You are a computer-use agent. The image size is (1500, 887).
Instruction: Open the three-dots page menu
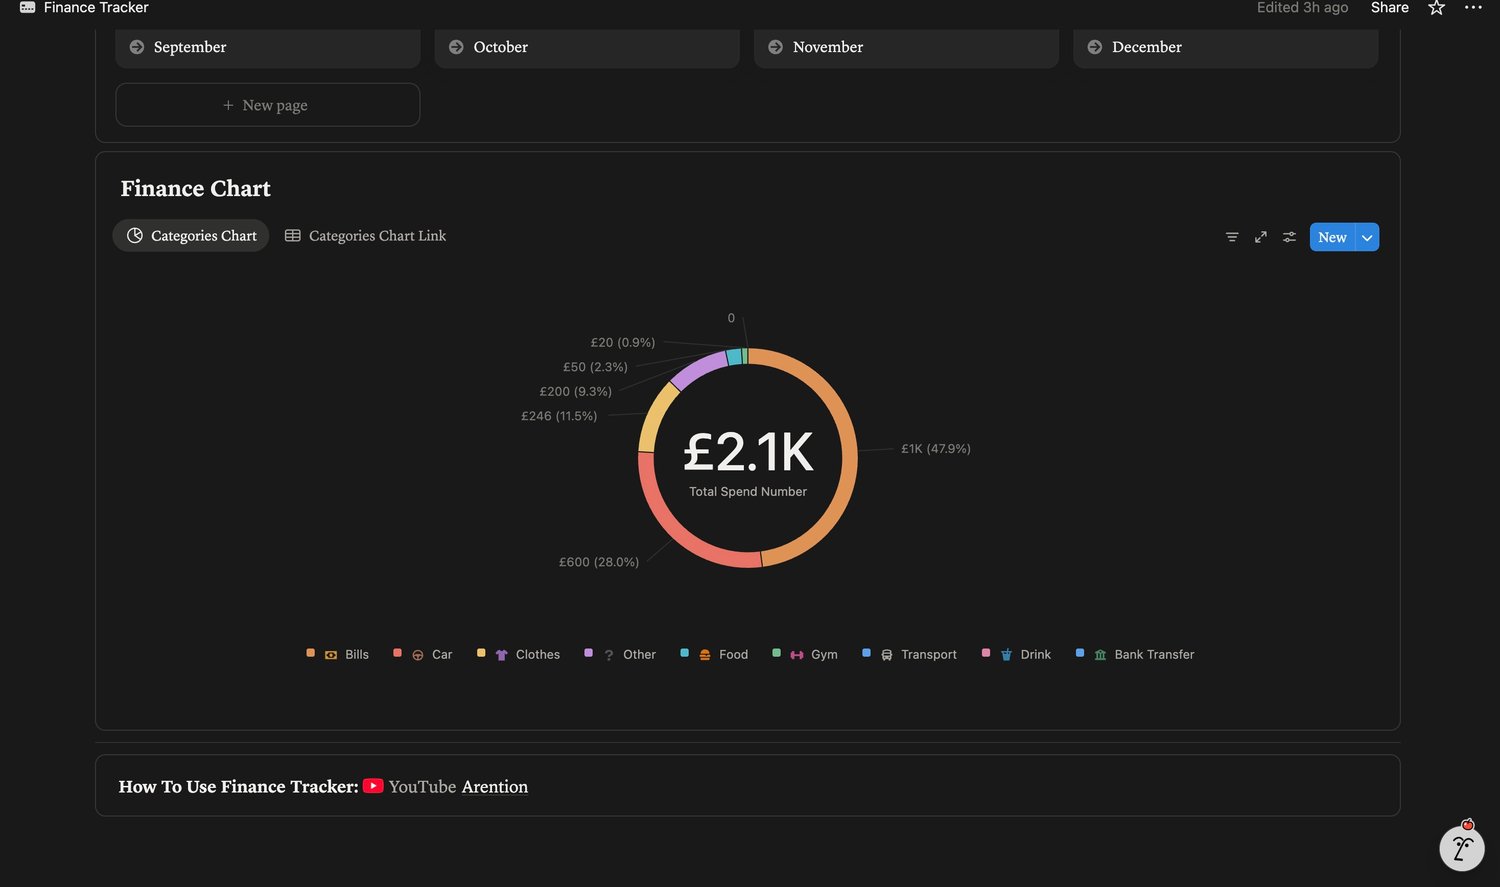point(1473,8)
